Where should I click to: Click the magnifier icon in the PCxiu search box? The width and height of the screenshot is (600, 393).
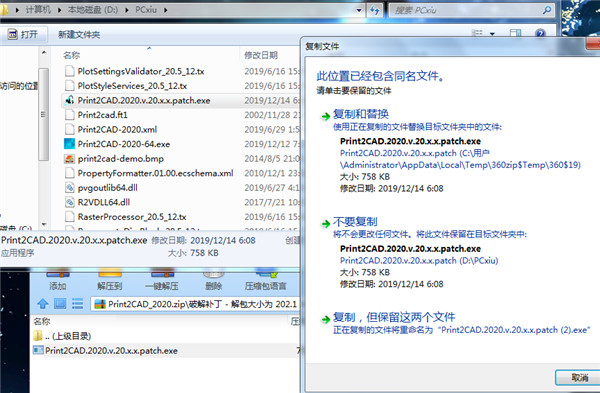(x=547, y=10)
